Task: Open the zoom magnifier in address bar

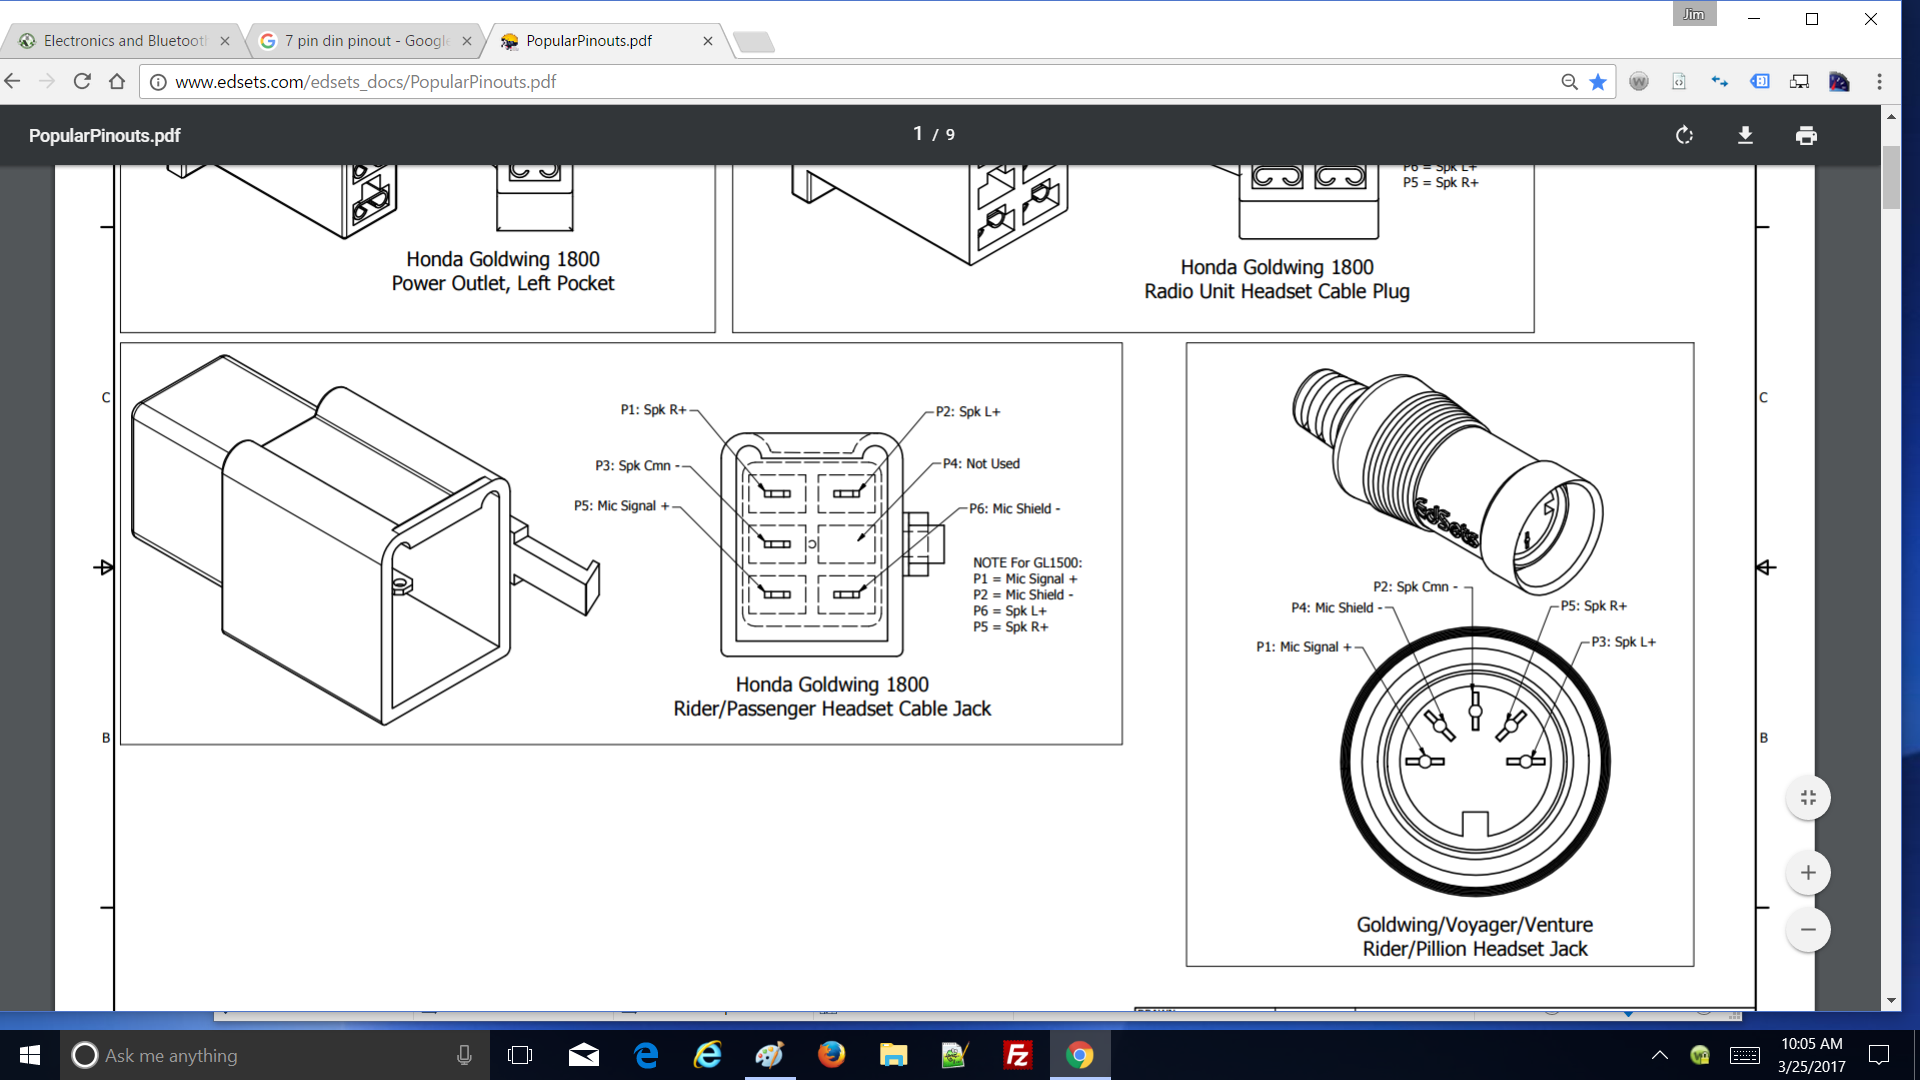Action: click(x=1569, y=82)
